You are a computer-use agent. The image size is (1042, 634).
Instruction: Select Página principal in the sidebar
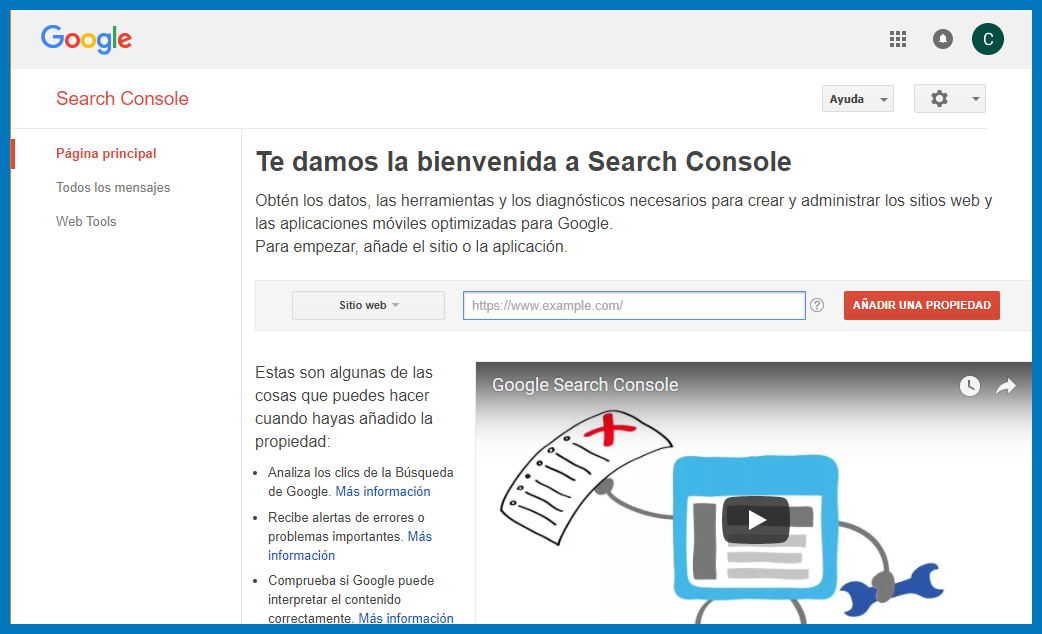point(106,154)
